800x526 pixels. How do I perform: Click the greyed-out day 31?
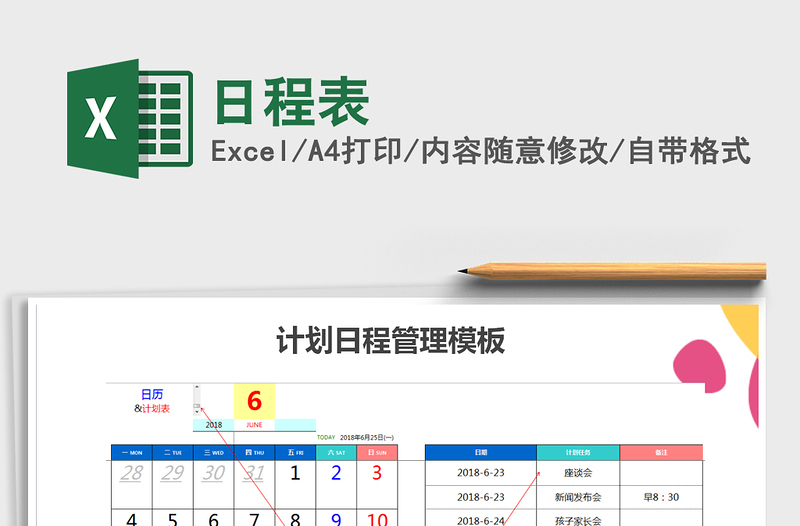click(x=254, y=473)
